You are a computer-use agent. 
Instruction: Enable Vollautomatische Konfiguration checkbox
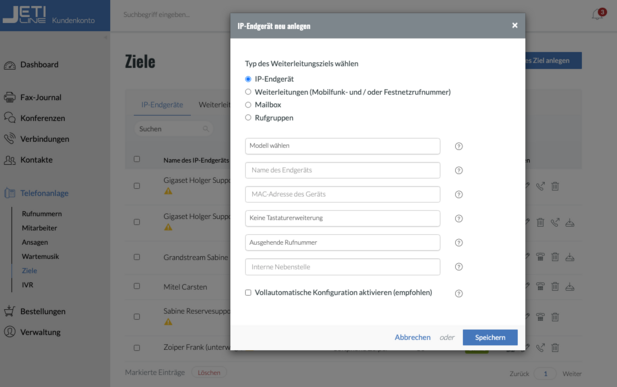[248, 293]
